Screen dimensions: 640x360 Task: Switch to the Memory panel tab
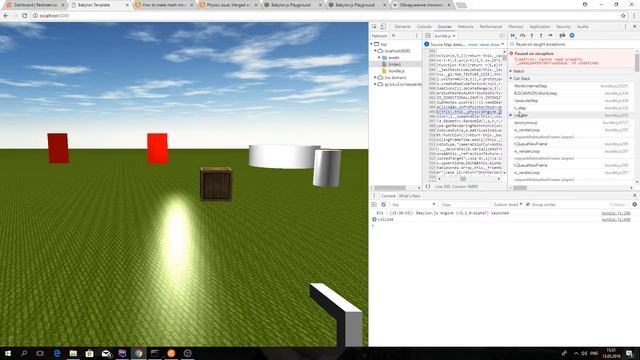[516, 27]
